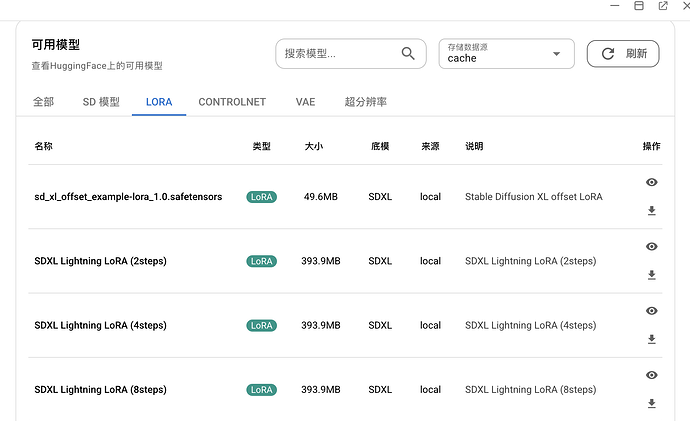Click the 49.6MB size value
Image resolution: width=690 pixels, height=421 pixels.
click(x=321, y=197)
